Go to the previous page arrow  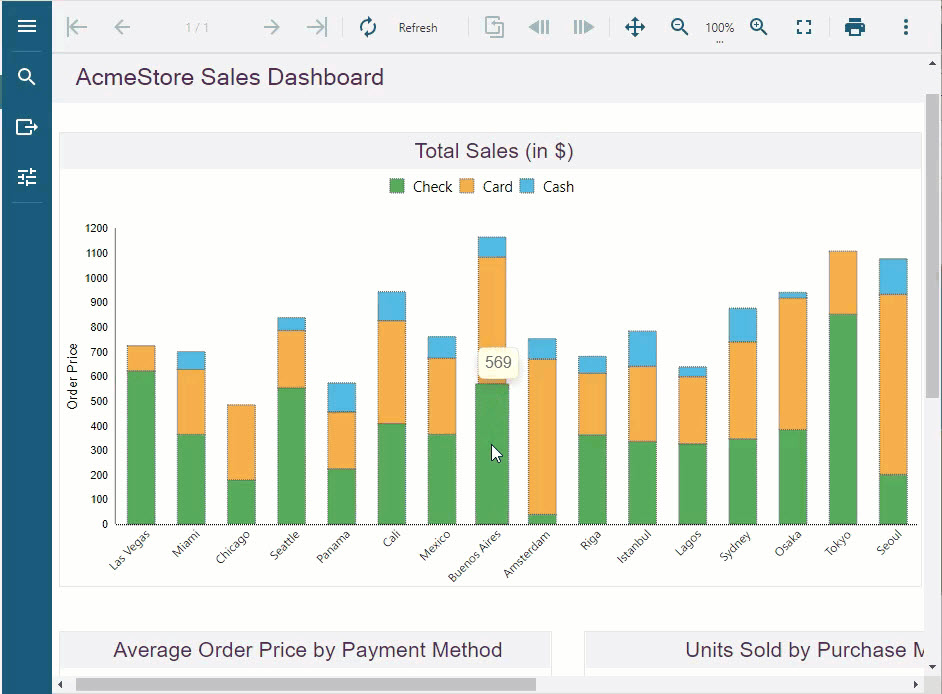(x=122, y=27)
